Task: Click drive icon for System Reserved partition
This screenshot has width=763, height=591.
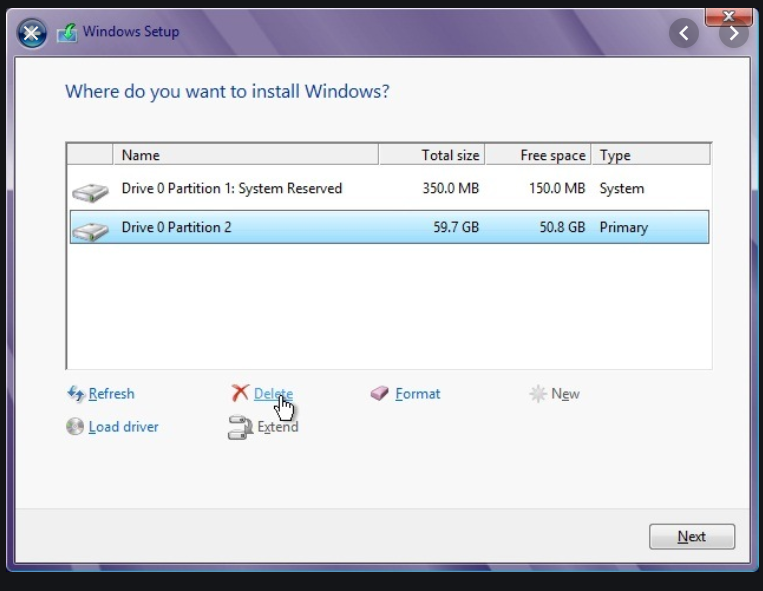Action: pos(90,190)
